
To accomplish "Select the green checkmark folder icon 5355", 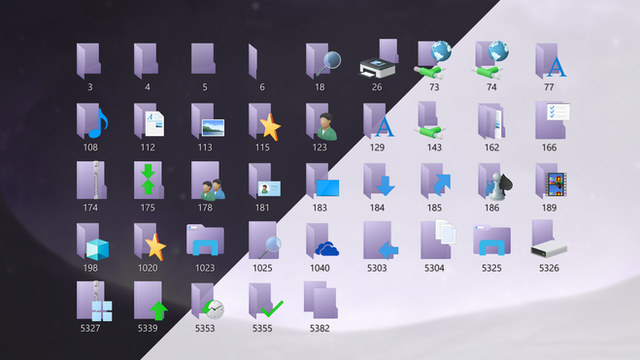I will click(266, 301).
